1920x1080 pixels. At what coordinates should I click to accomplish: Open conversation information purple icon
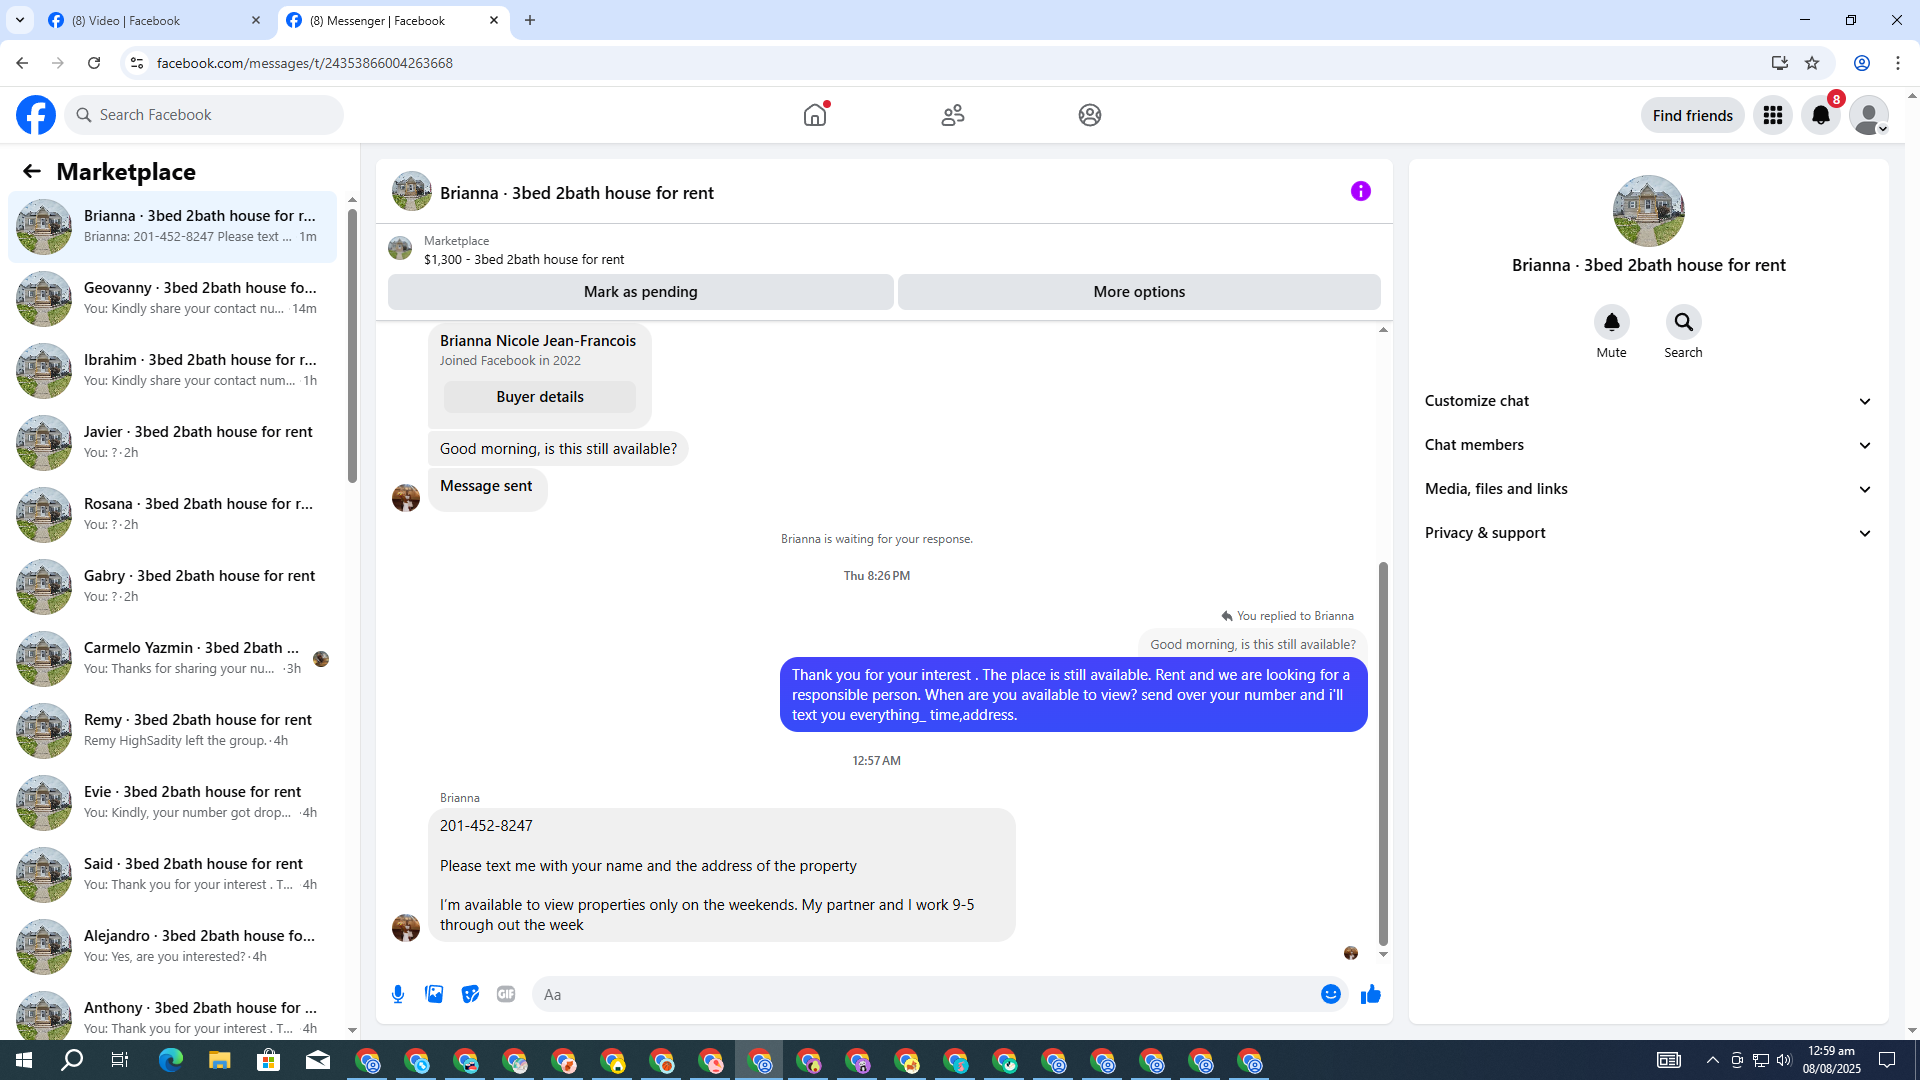click(x=1360, y=191)
